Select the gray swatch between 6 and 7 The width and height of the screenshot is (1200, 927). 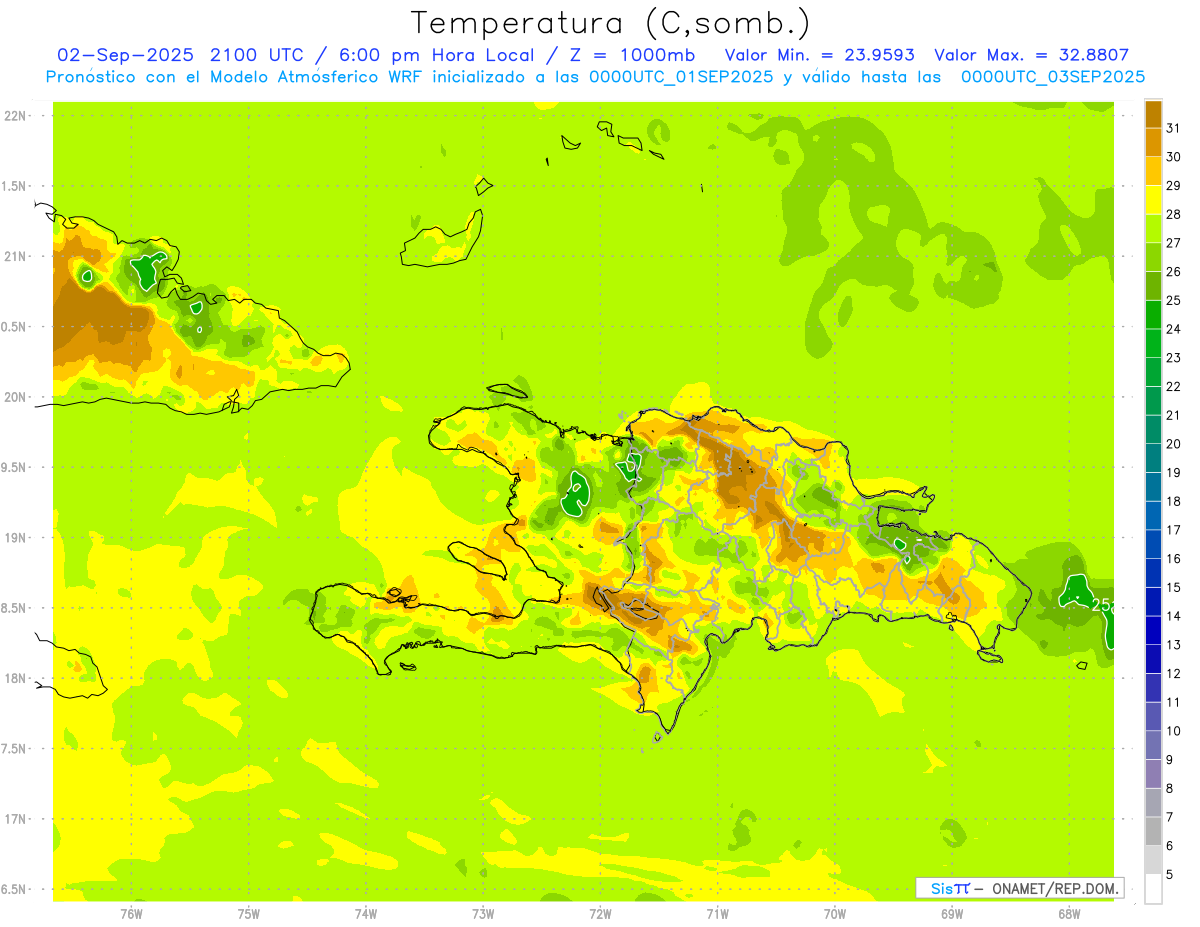tap(1153, 831)
